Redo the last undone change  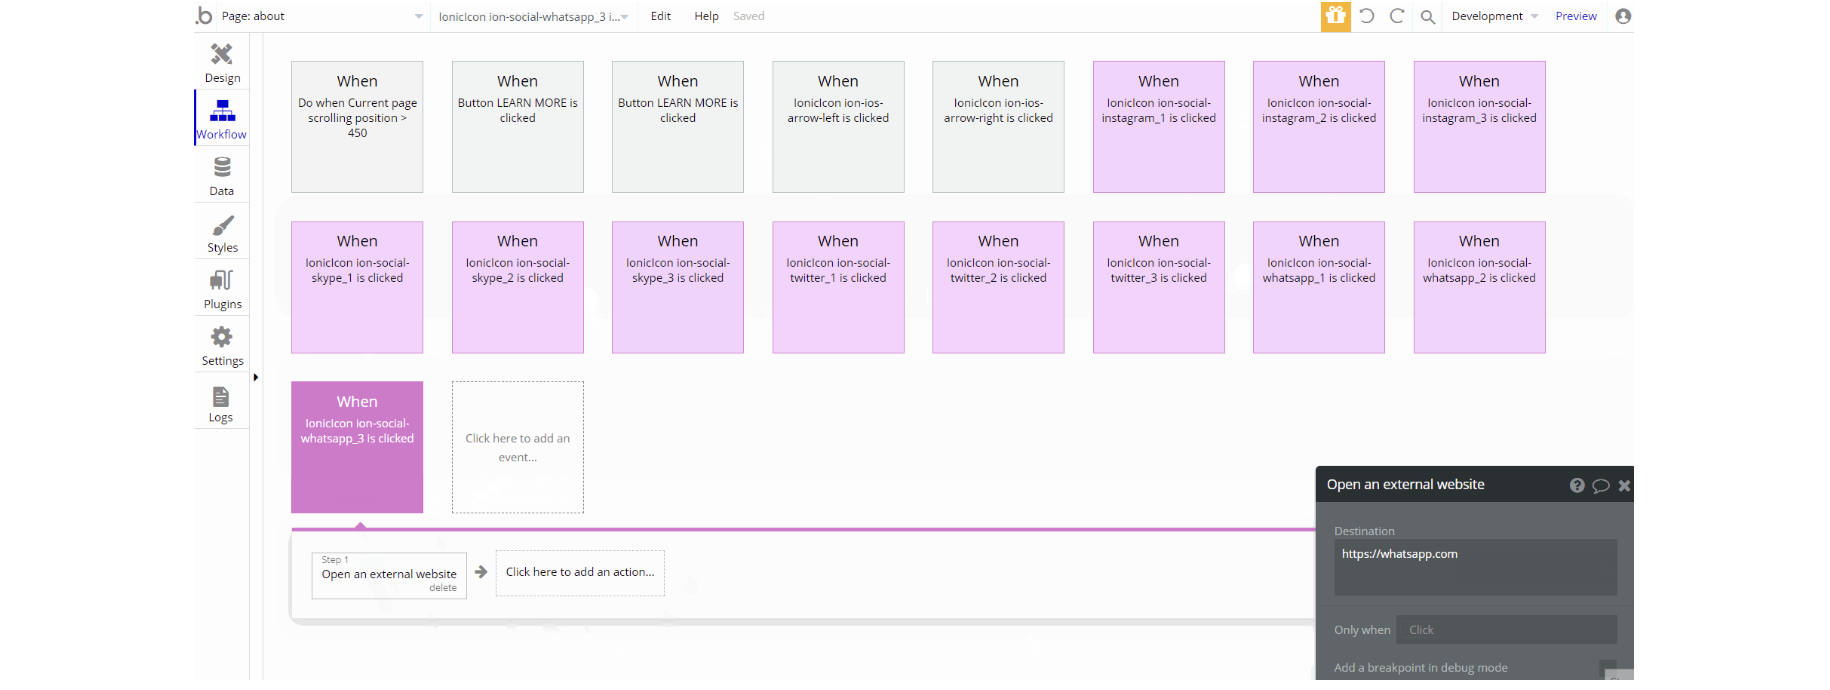pos(1397,16)
